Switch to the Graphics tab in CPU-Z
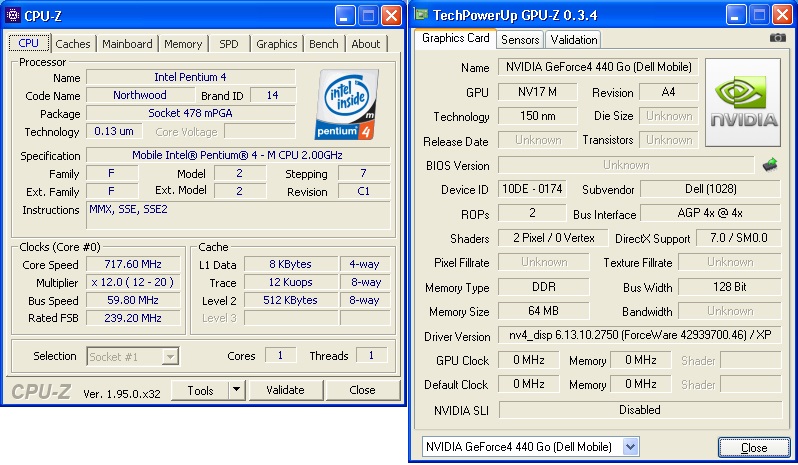This screenshot has width=798, height=465. 276,44
